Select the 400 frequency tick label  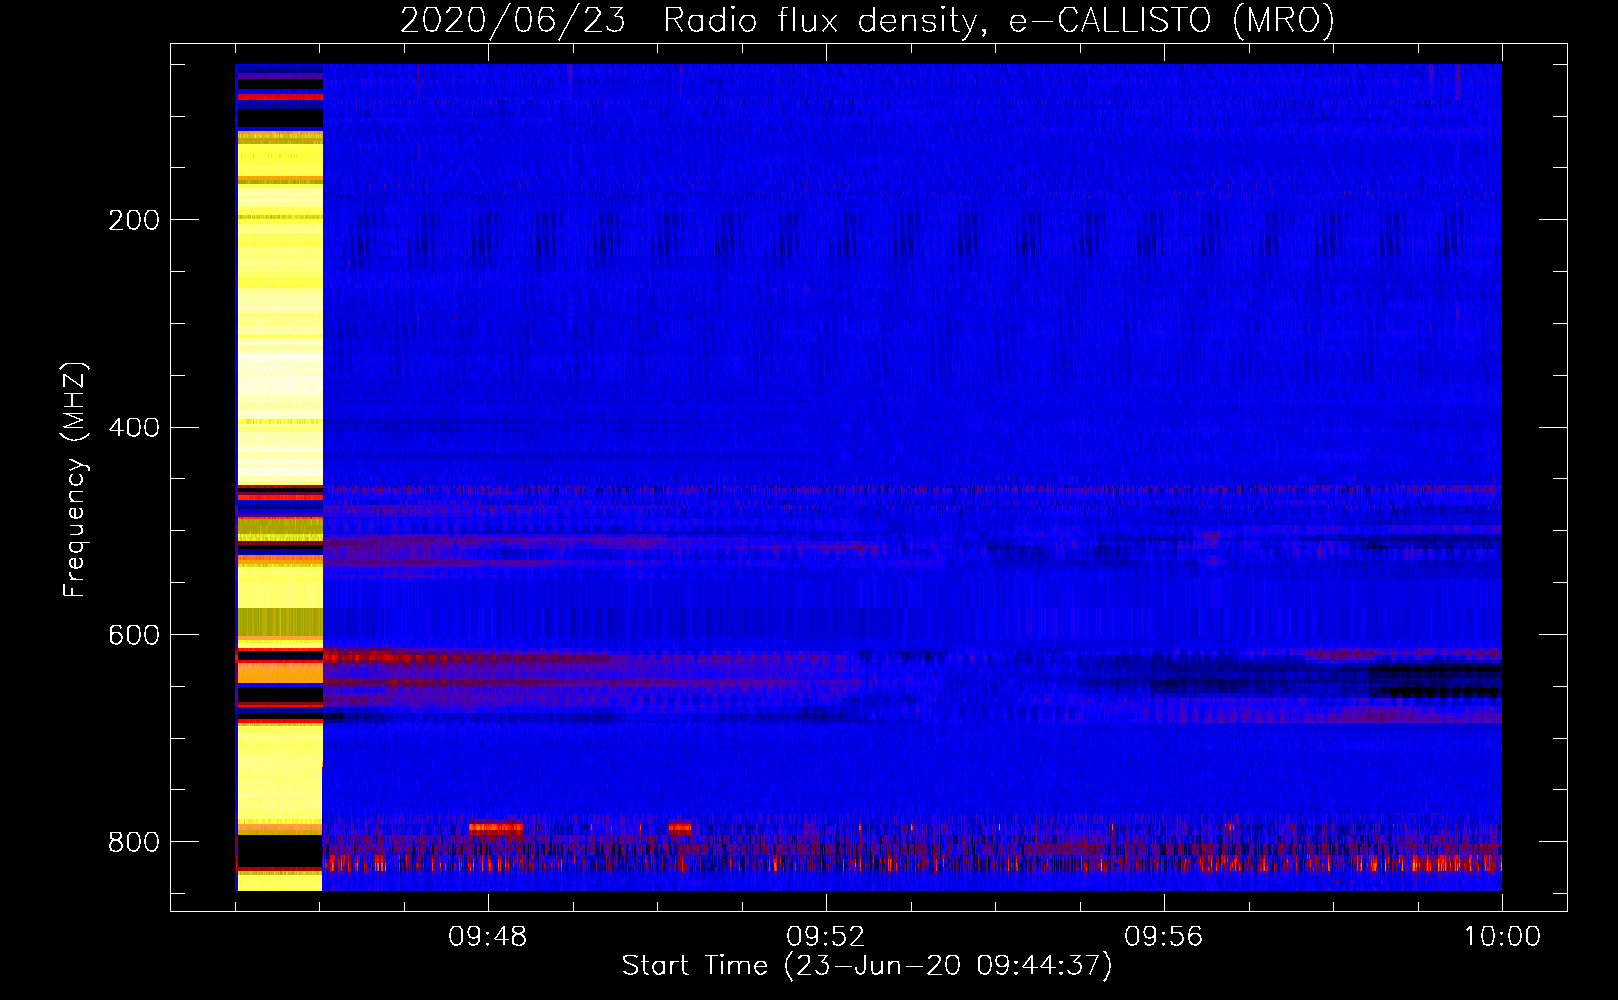click(x=134, y=428)
